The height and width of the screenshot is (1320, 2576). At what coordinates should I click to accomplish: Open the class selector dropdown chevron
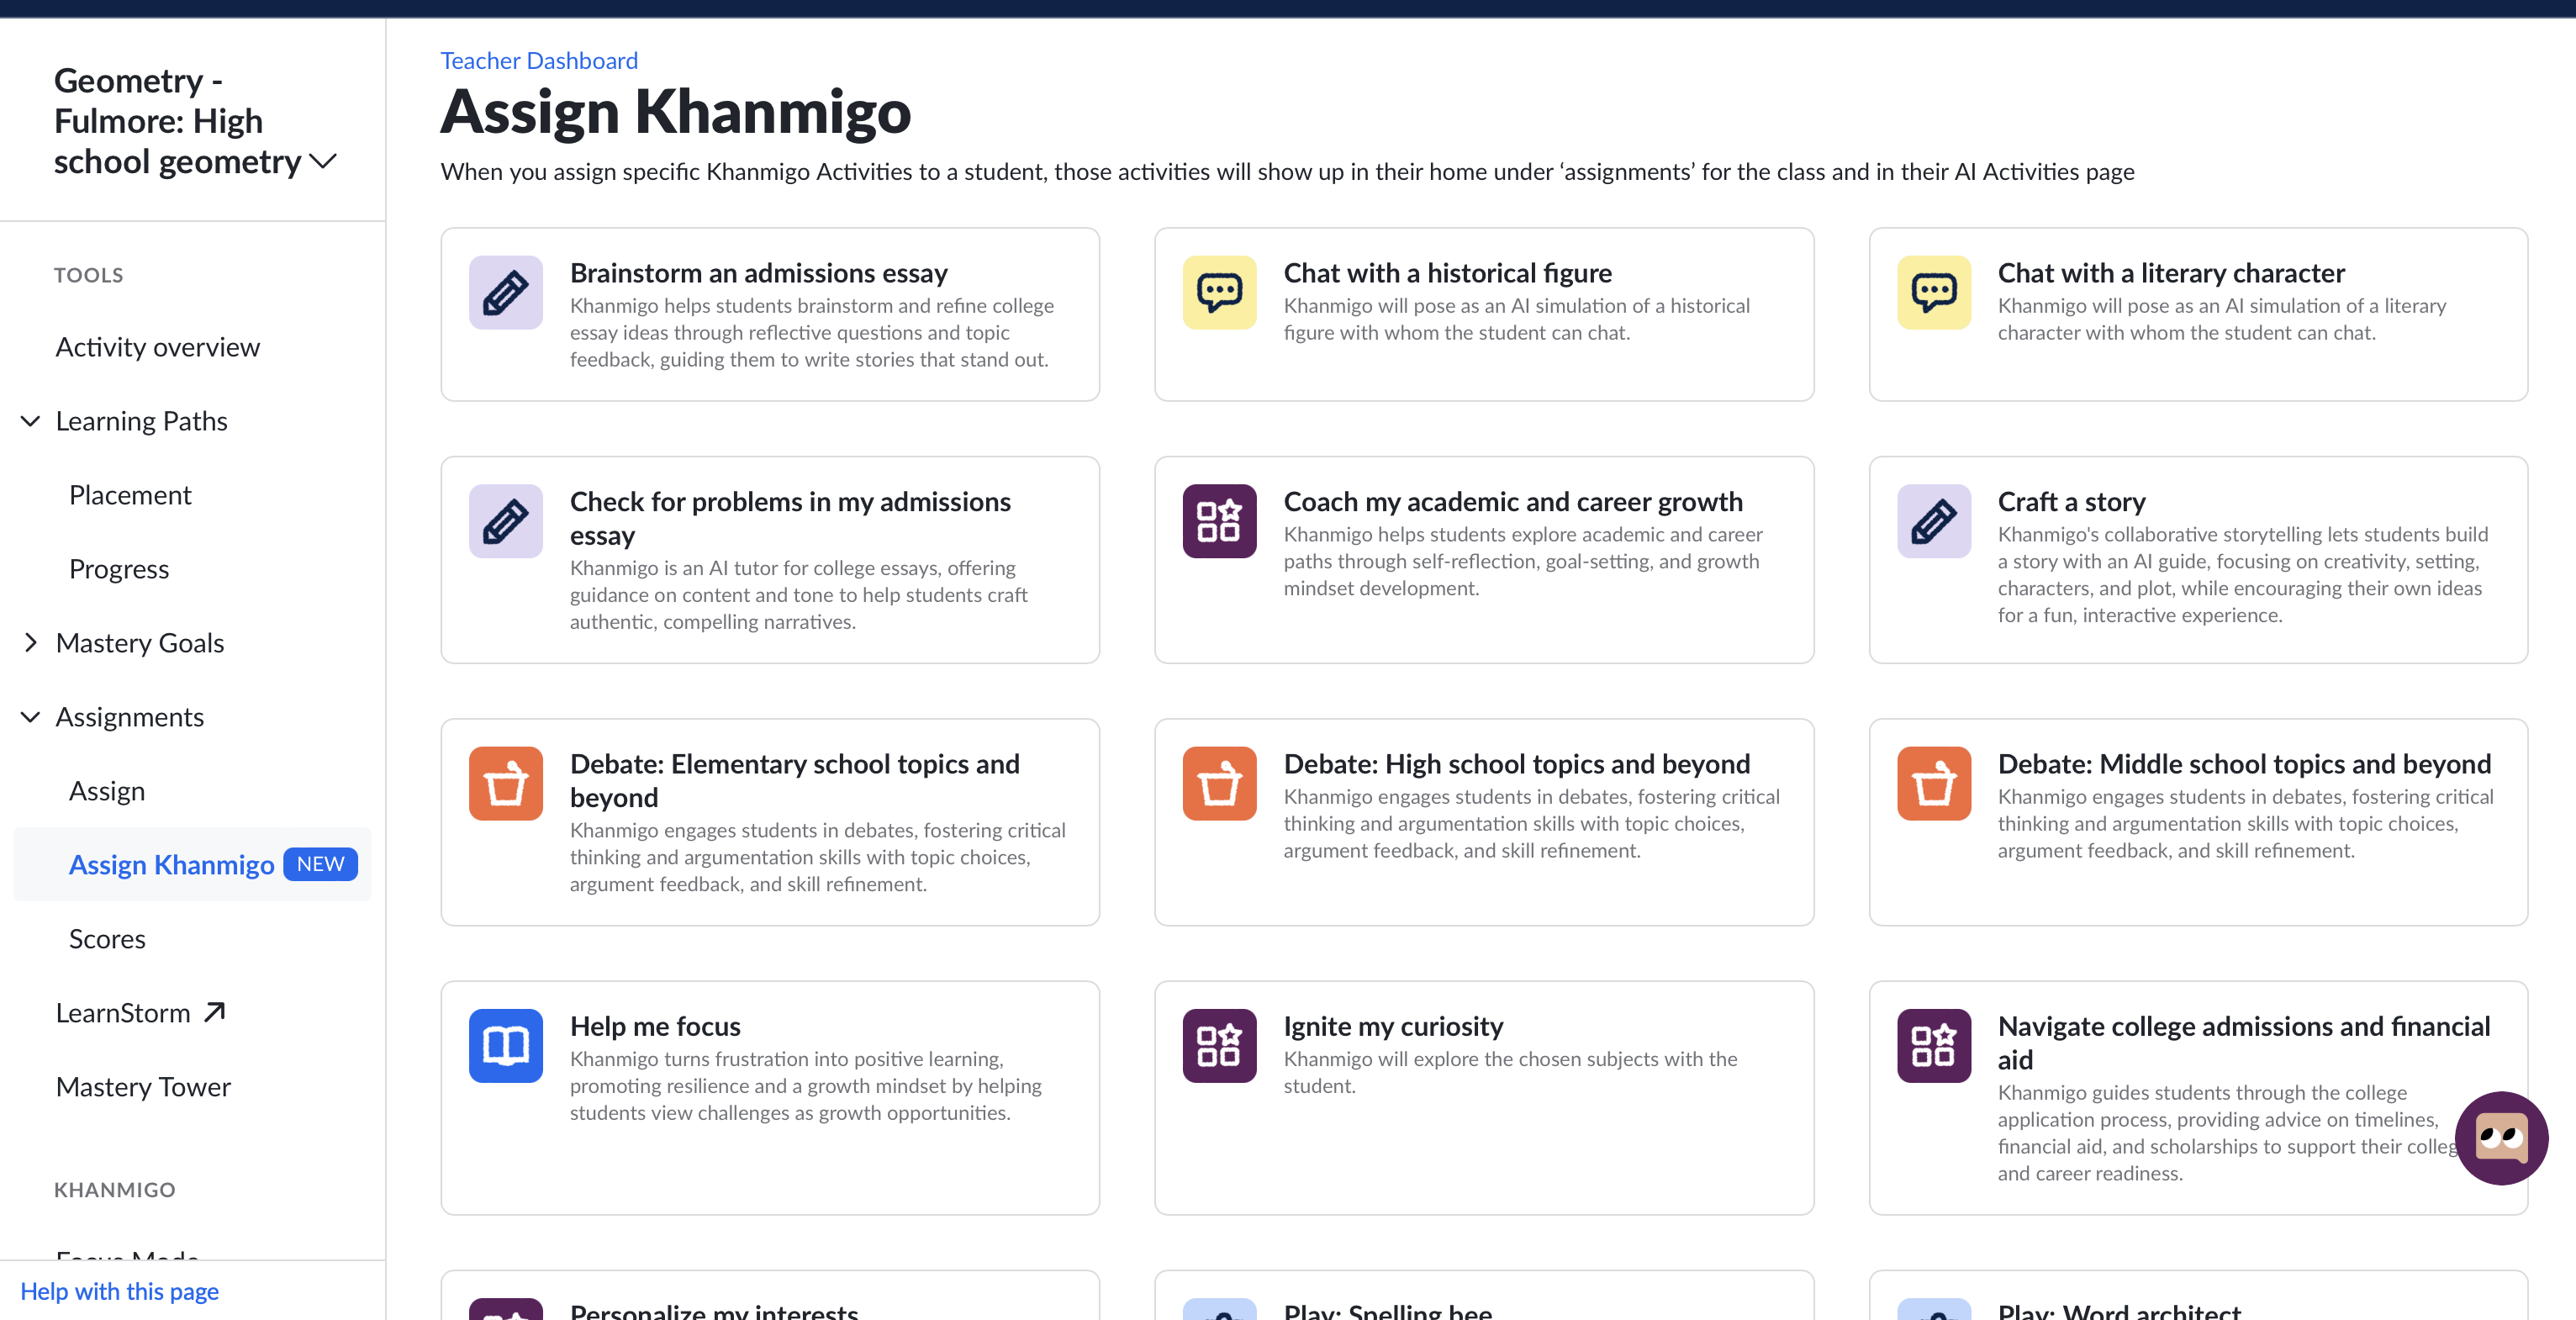tap(323, 161)
